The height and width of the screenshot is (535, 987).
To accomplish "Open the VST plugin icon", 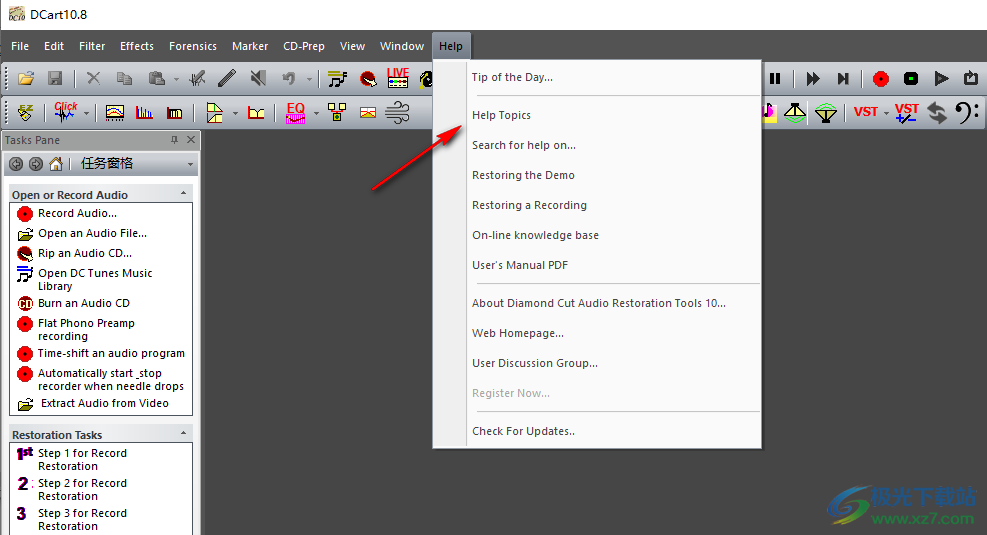I will (866, 112).
